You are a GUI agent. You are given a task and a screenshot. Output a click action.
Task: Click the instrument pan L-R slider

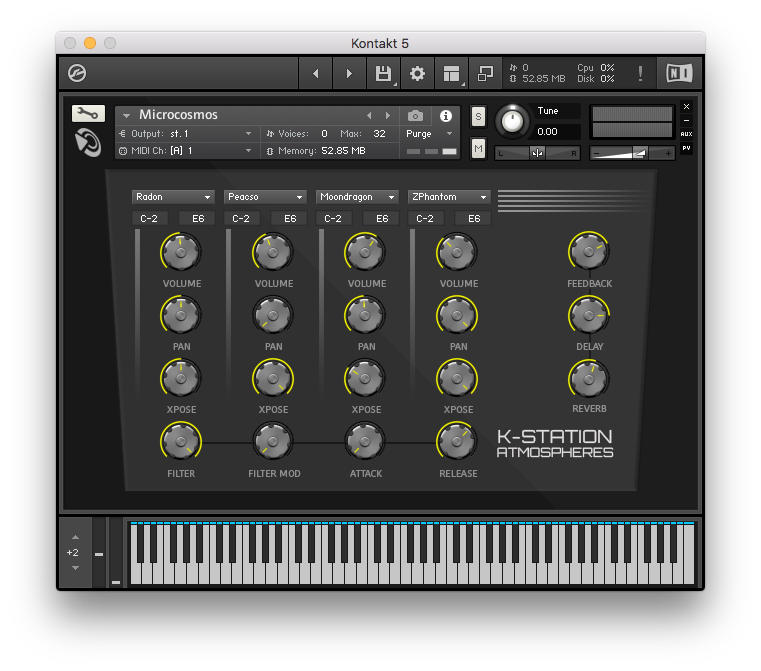tap(537, 153)
